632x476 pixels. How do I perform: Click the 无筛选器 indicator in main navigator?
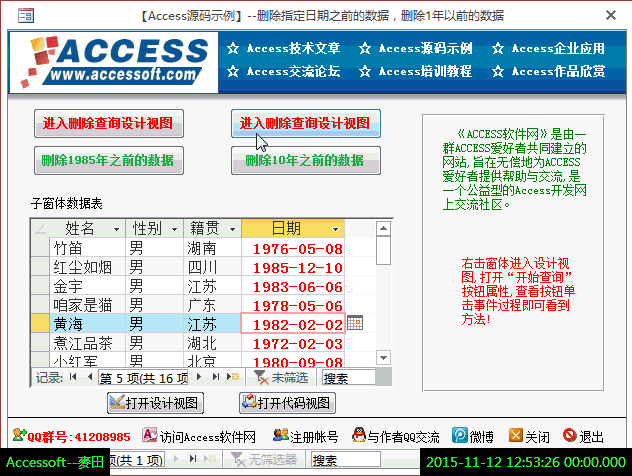(x=264, y=459)
